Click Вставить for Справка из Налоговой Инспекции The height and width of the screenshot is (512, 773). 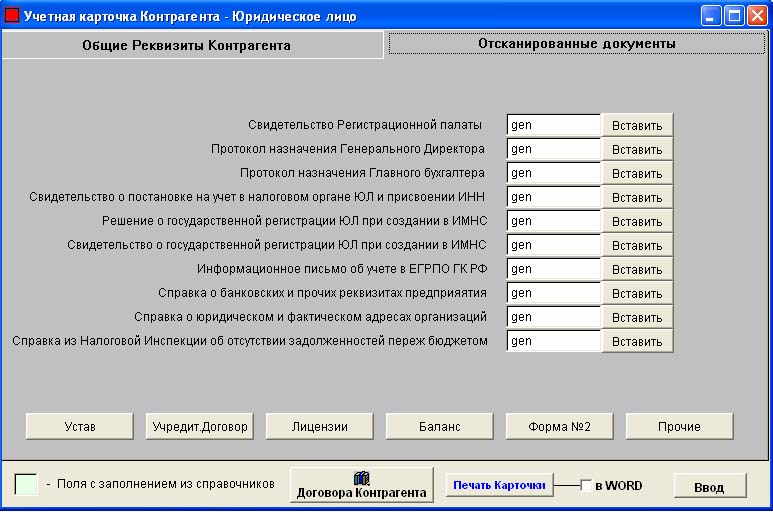[637, 341]
